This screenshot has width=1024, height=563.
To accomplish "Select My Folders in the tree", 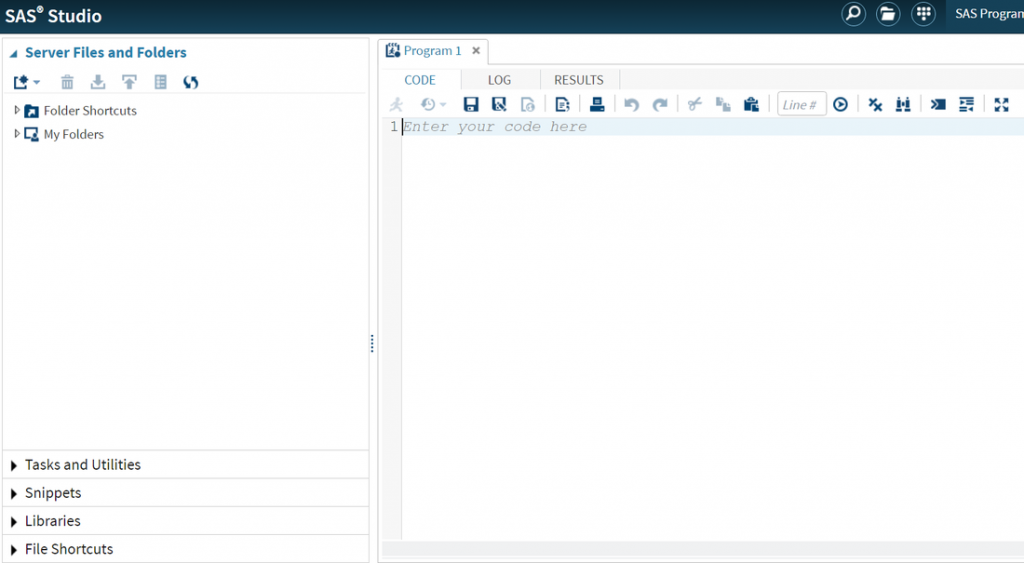I will coord(74,134).
